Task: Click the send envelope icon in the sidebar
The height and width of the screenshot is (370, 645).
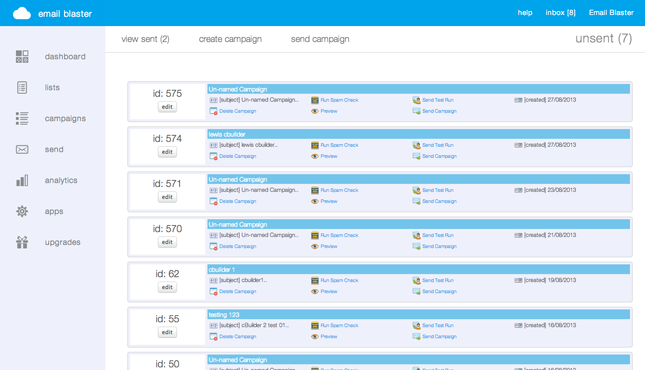Action: [22, 149]
